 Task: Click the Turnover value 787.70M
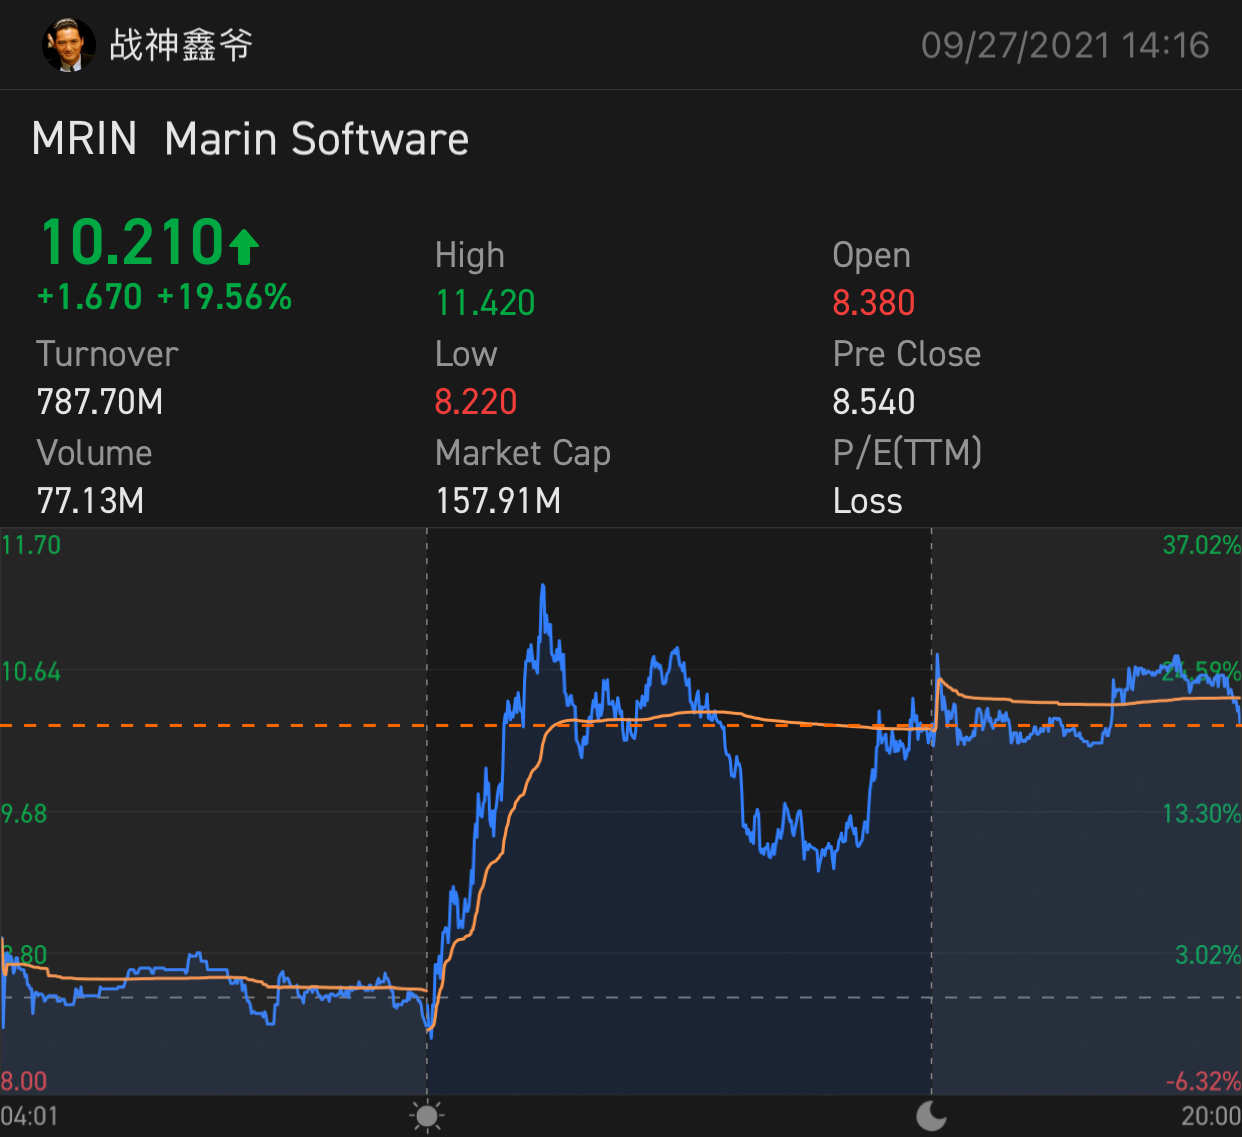click(100, 401)
